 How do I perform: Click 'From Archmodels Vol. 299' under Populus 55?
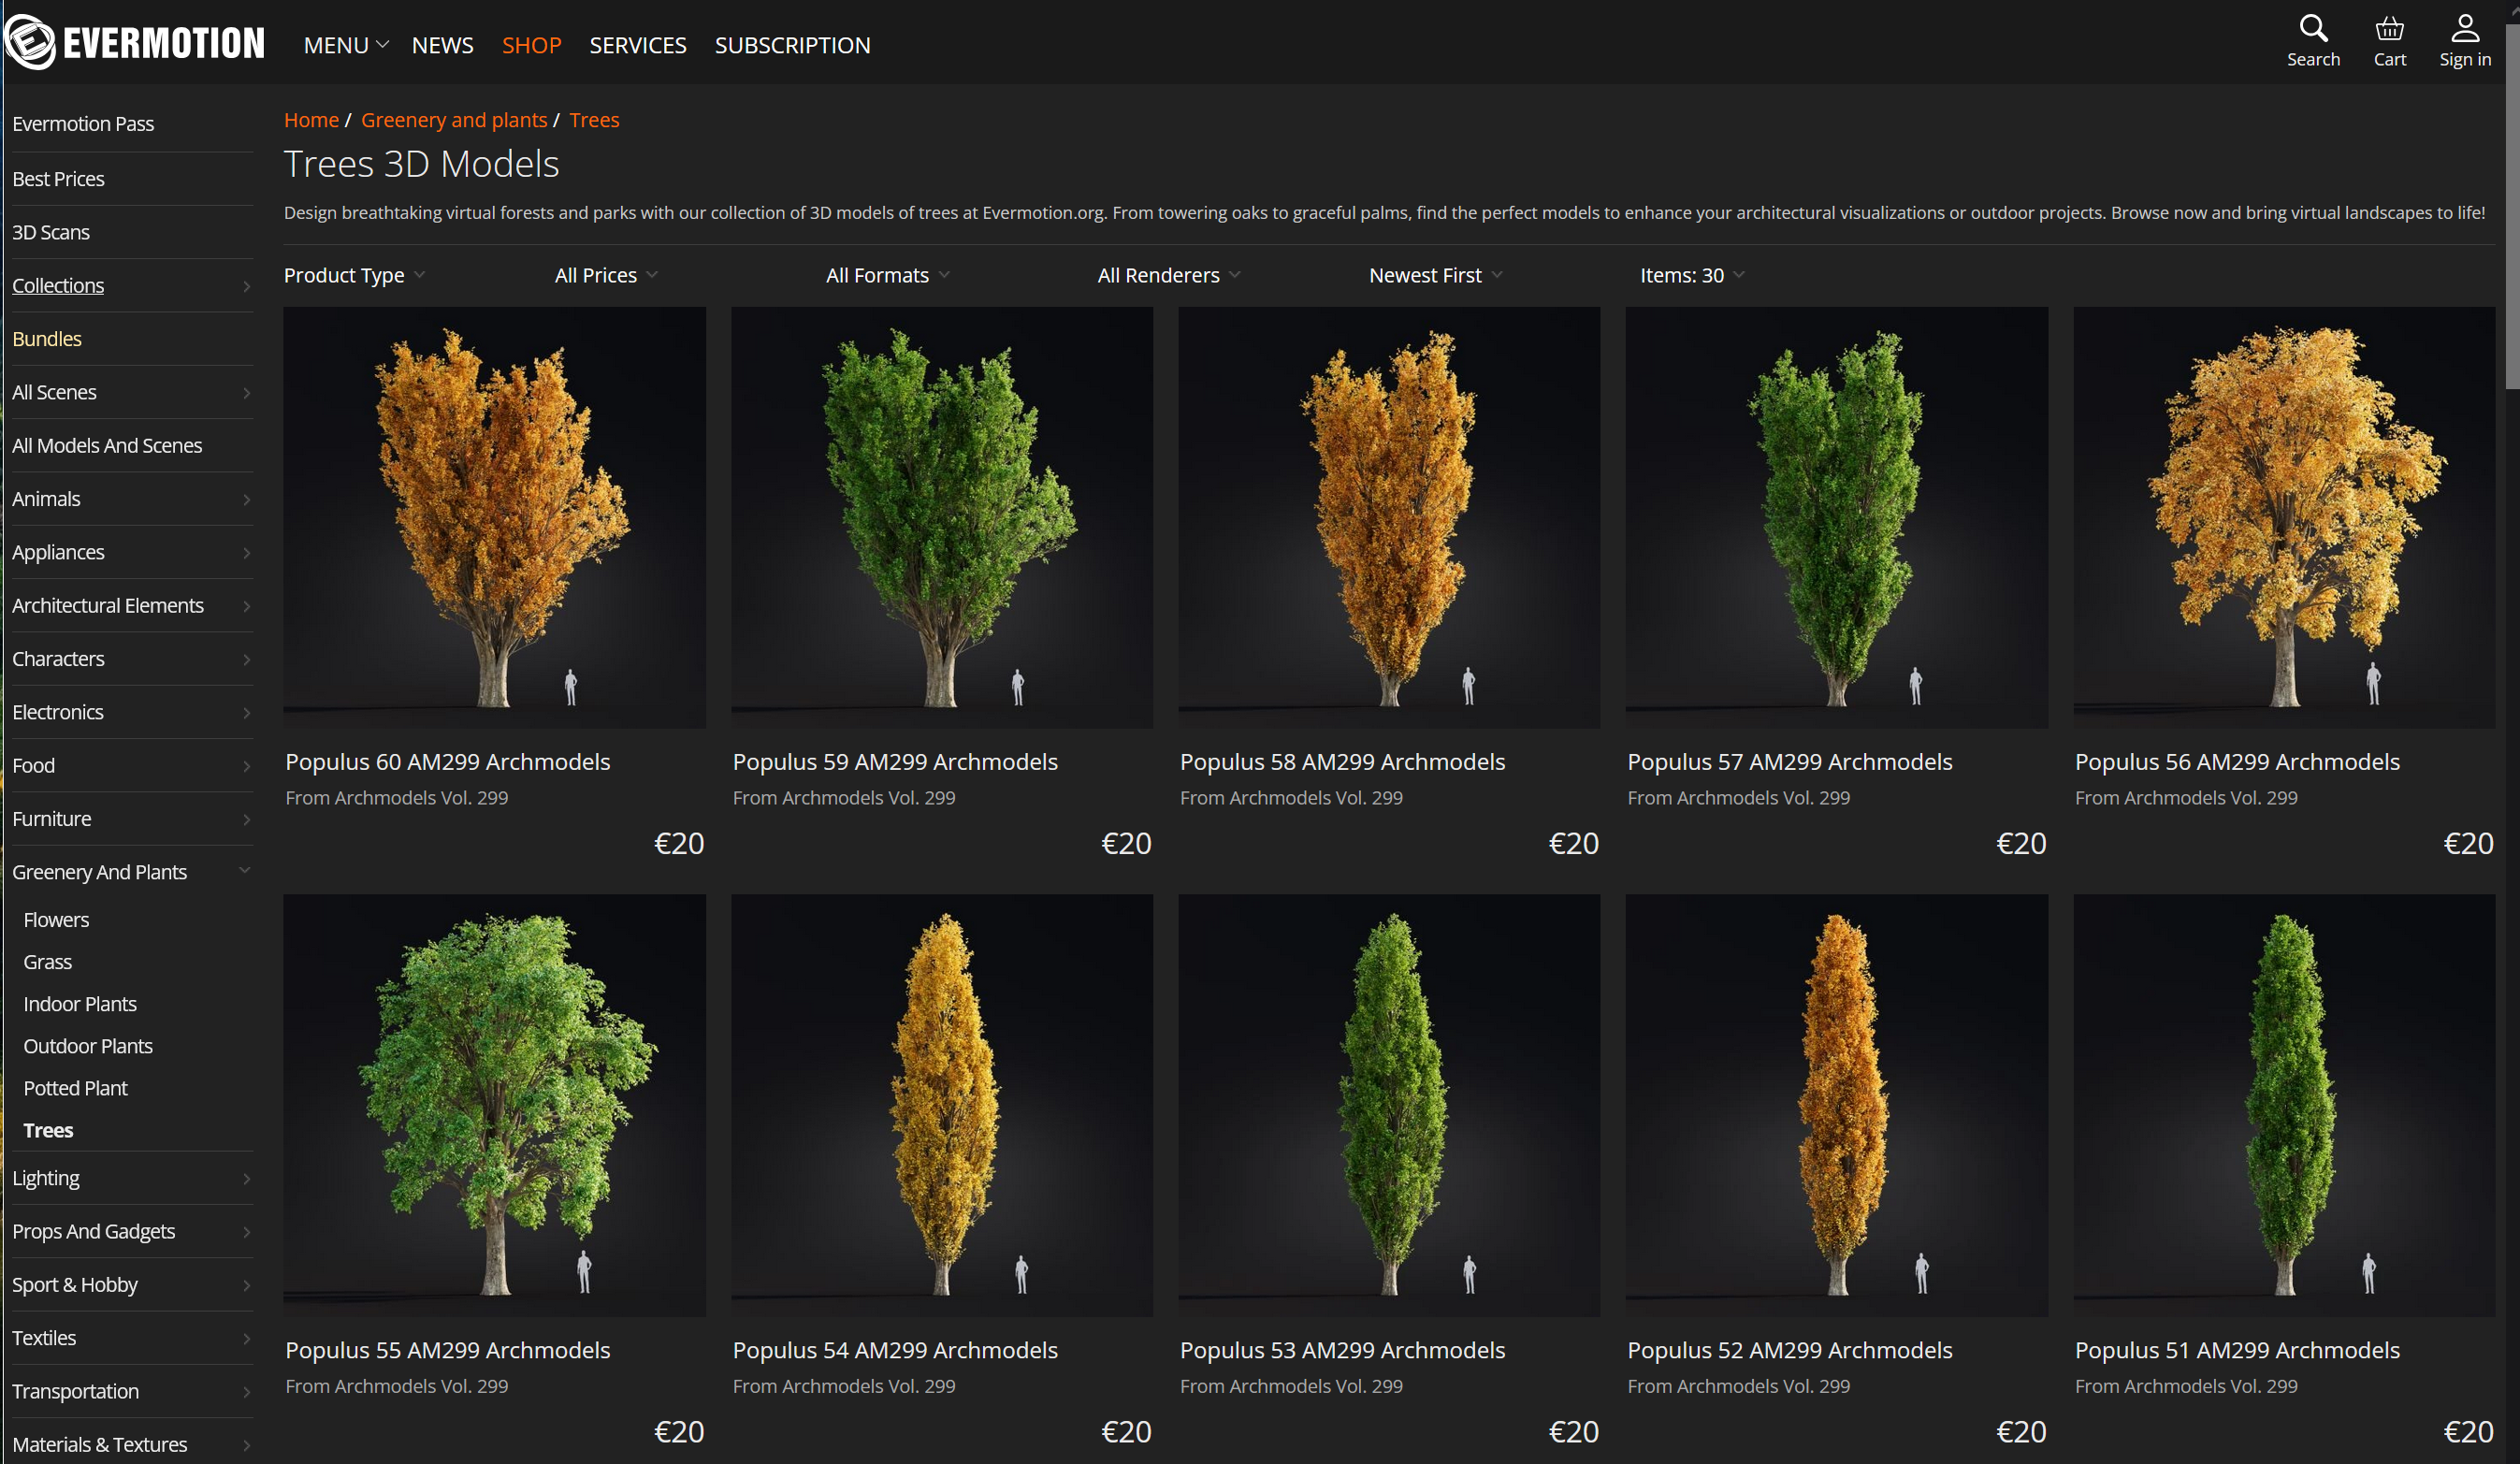click(x=396, y=1386)
